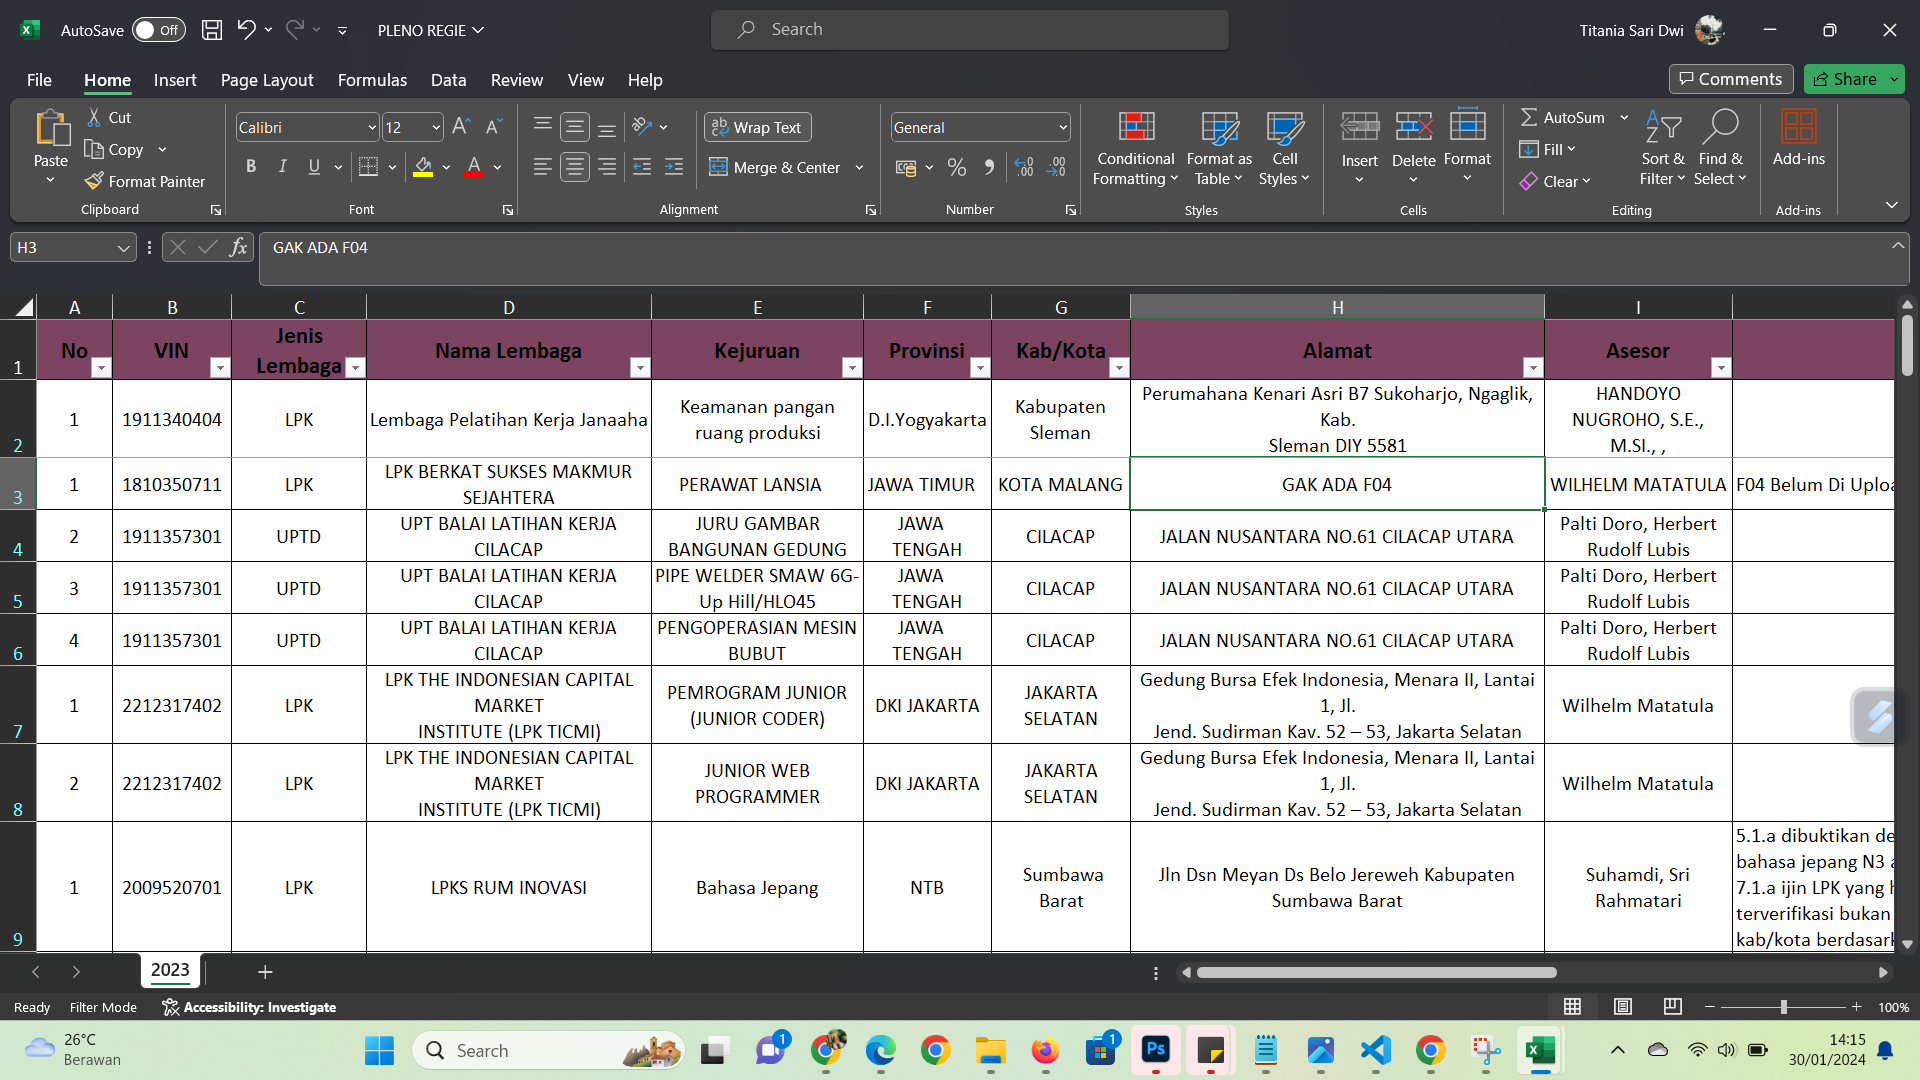
Task: Apply Italic formatting
Action: [283, 167]
